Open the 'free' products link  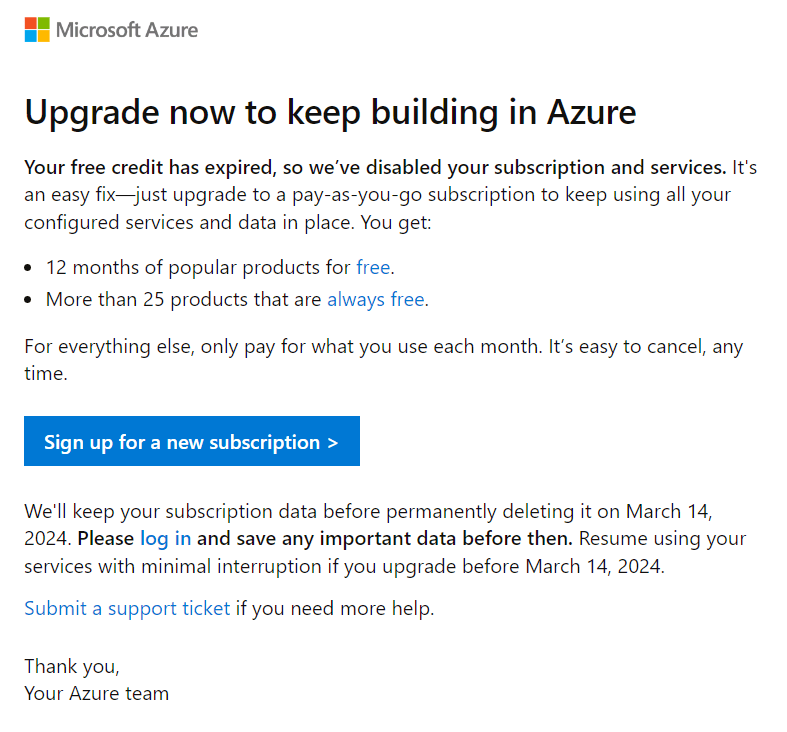[374, 267]
